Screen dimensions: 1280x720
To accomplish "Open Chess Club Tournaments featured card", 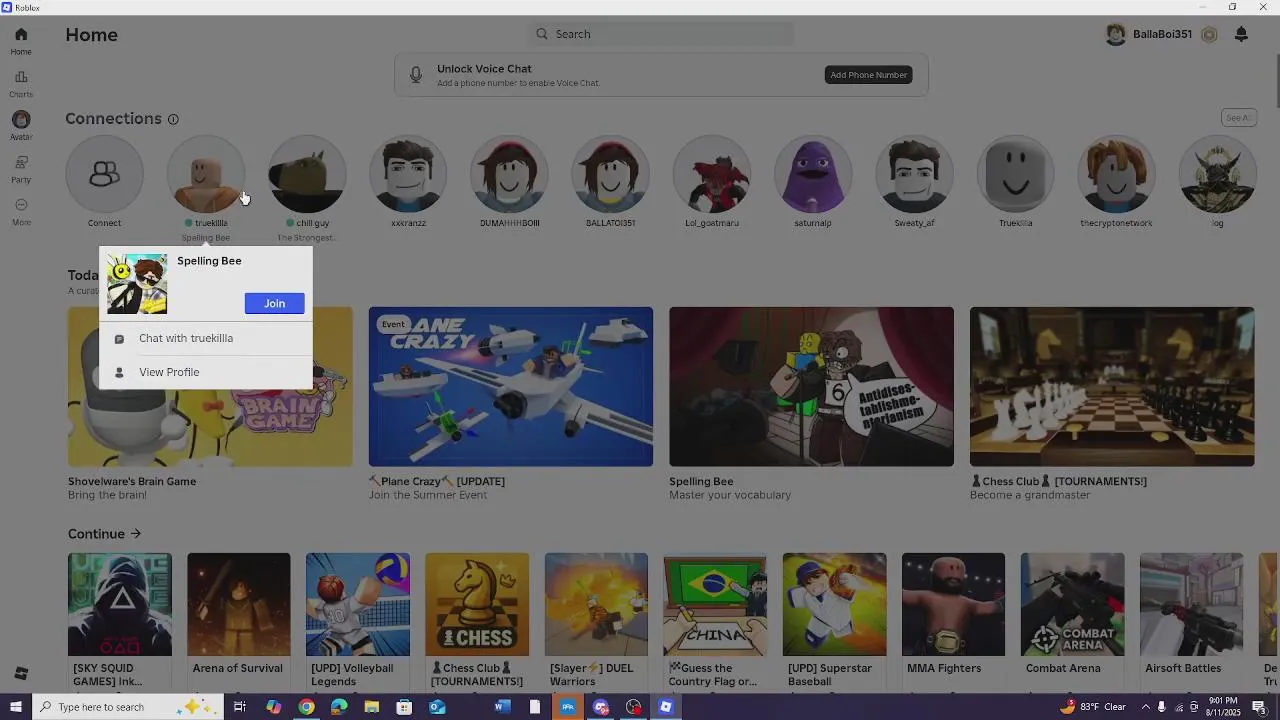I will coord(1112,387).
